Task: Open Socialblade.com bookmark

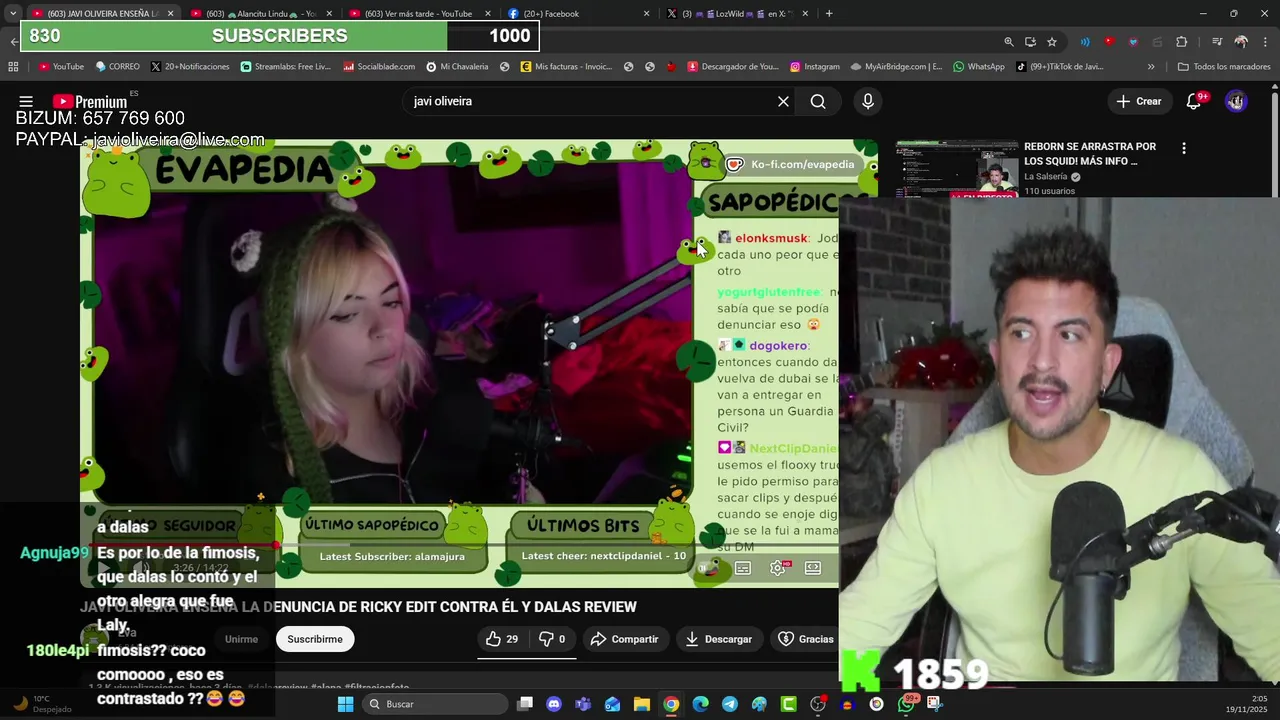Action: (379, 67)
